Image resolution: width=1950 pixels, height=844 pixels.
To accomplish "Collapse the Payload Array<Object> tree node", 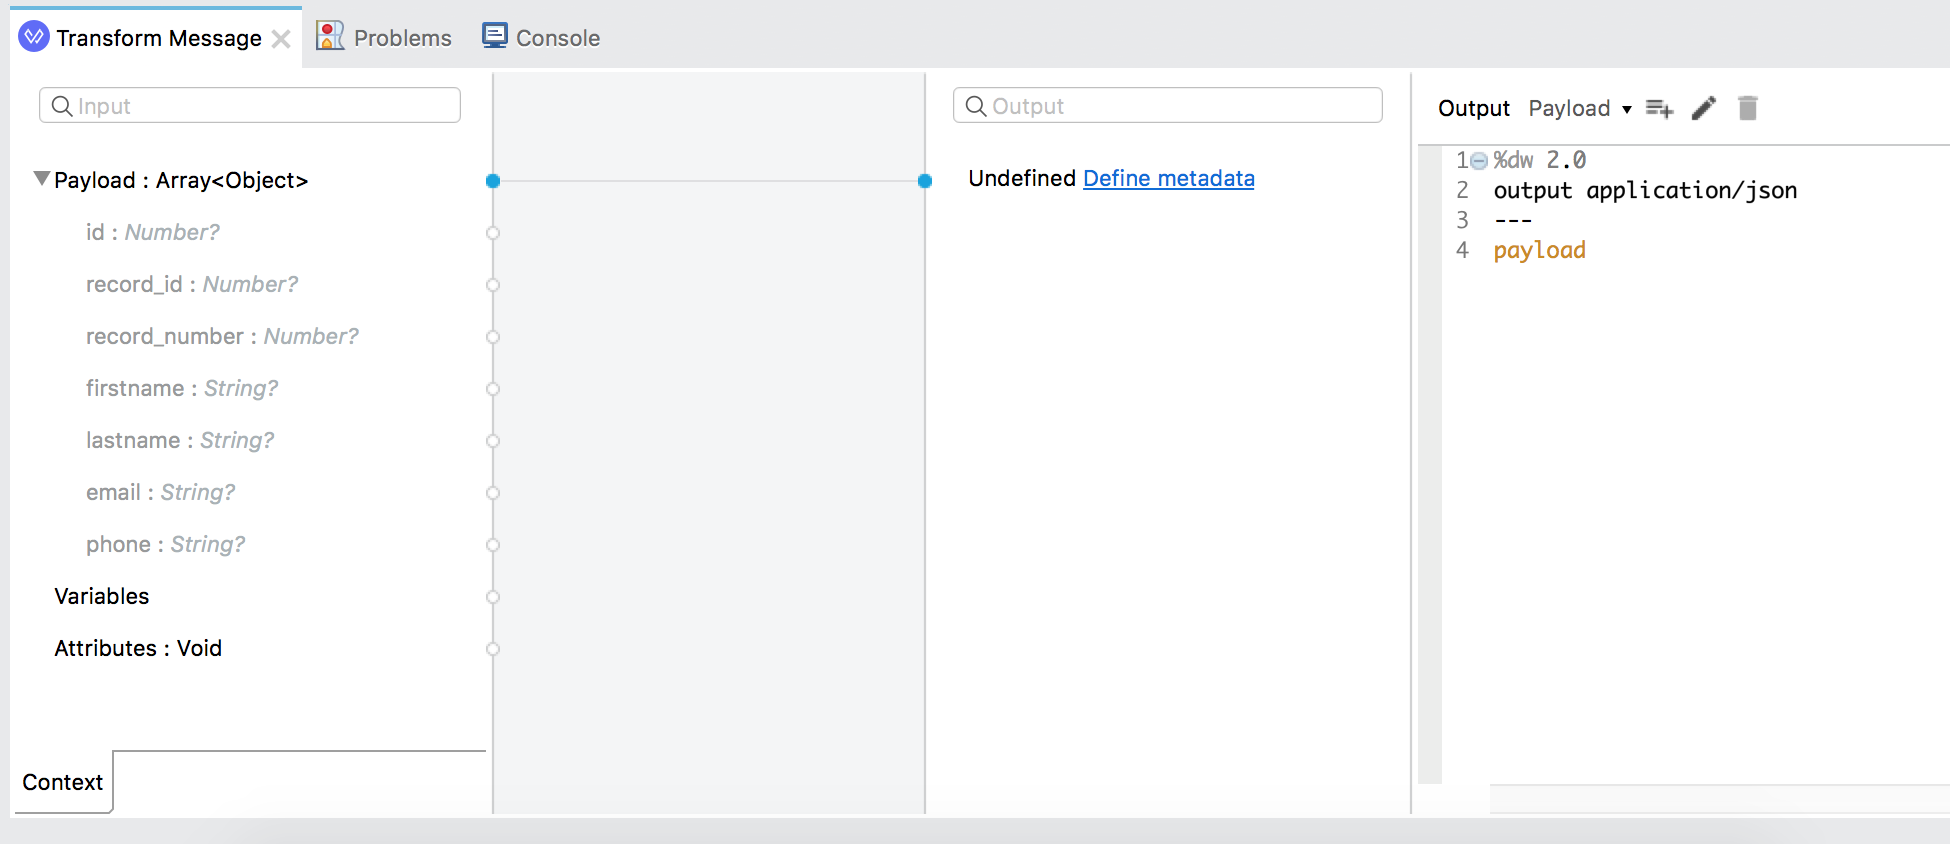I will click(41, 179).
